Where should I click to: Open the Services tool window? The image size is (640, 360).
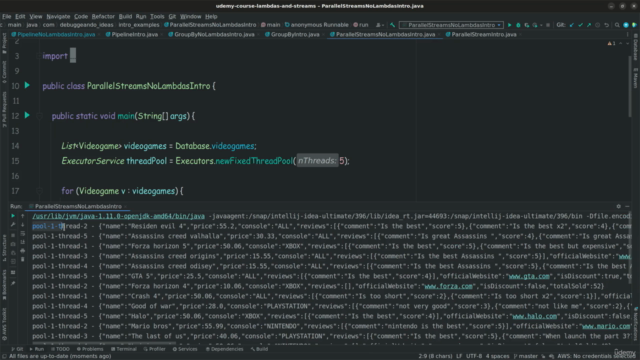point(185,349)
